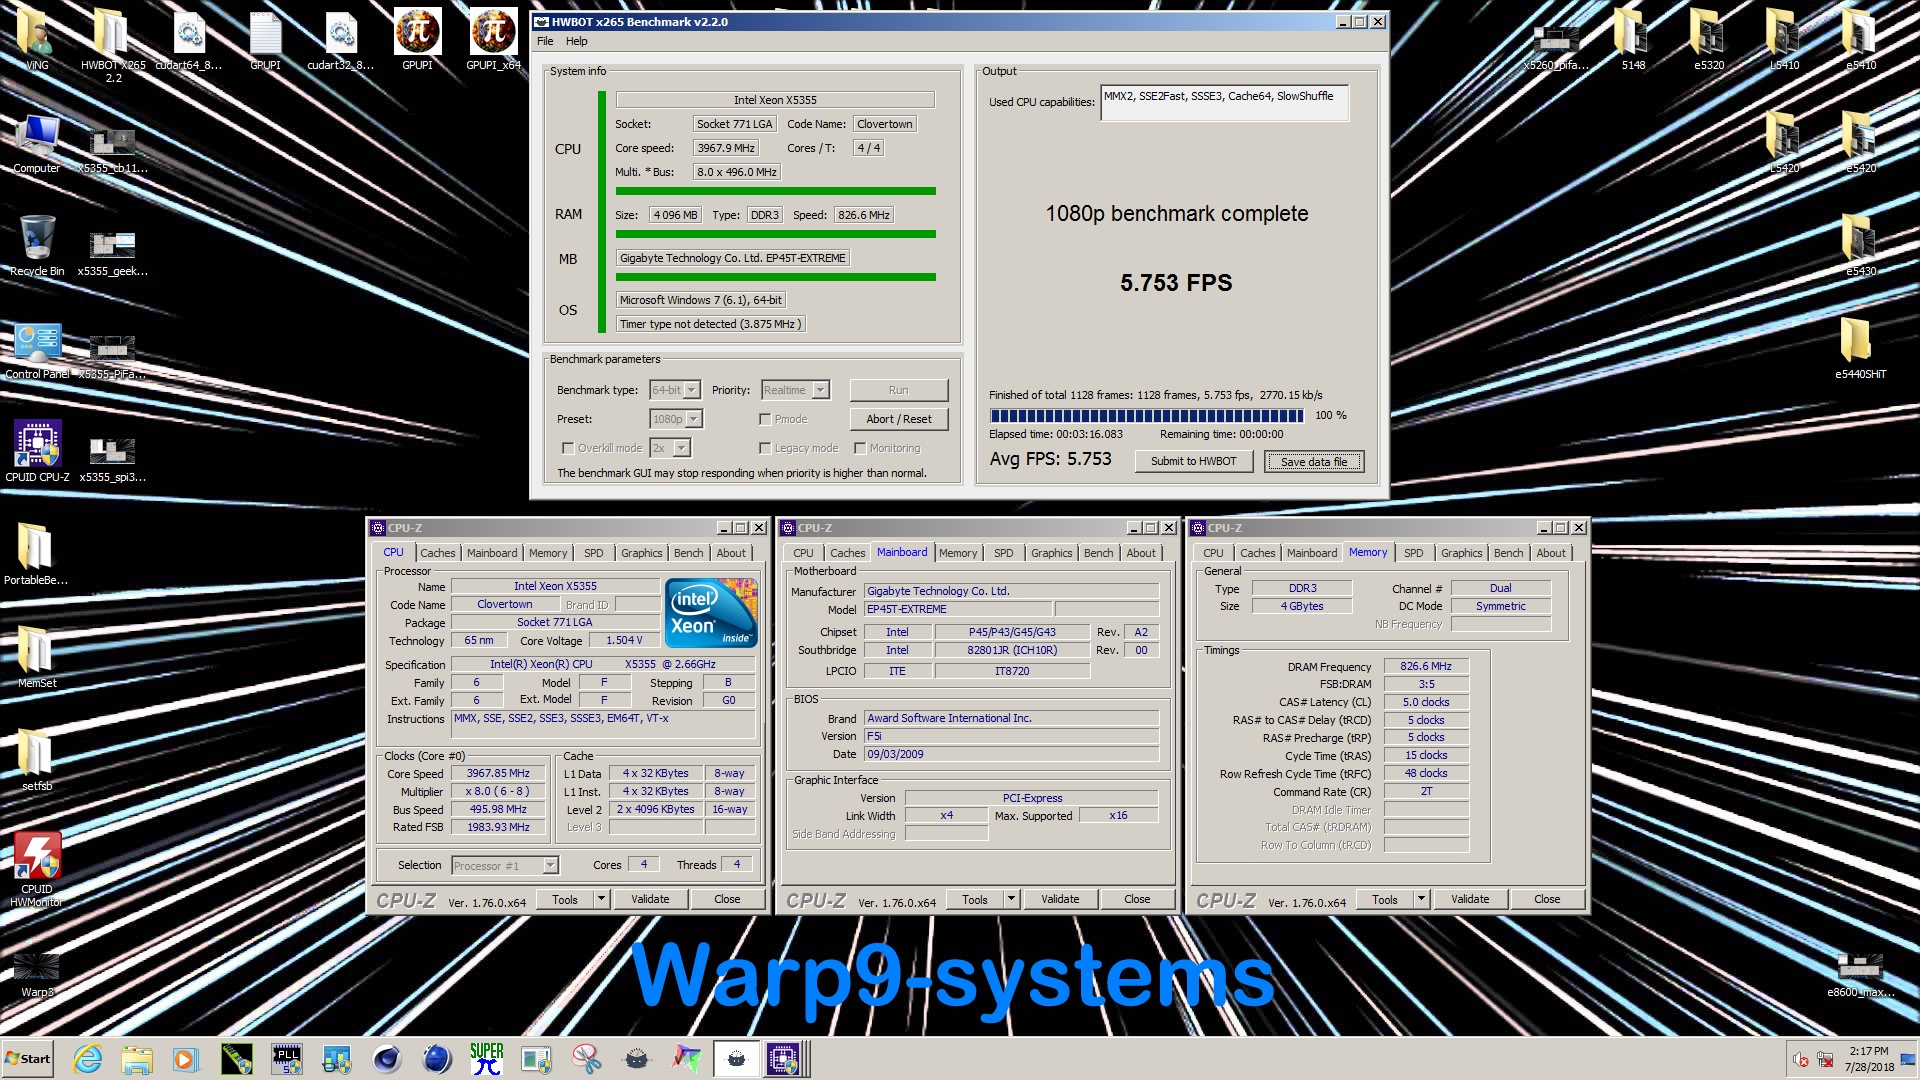This screenshot has width=1920, height=1080.
Task: Open the Priority dropdown set to Realtime
Action: pyautogui.click(x=796, y=390)
